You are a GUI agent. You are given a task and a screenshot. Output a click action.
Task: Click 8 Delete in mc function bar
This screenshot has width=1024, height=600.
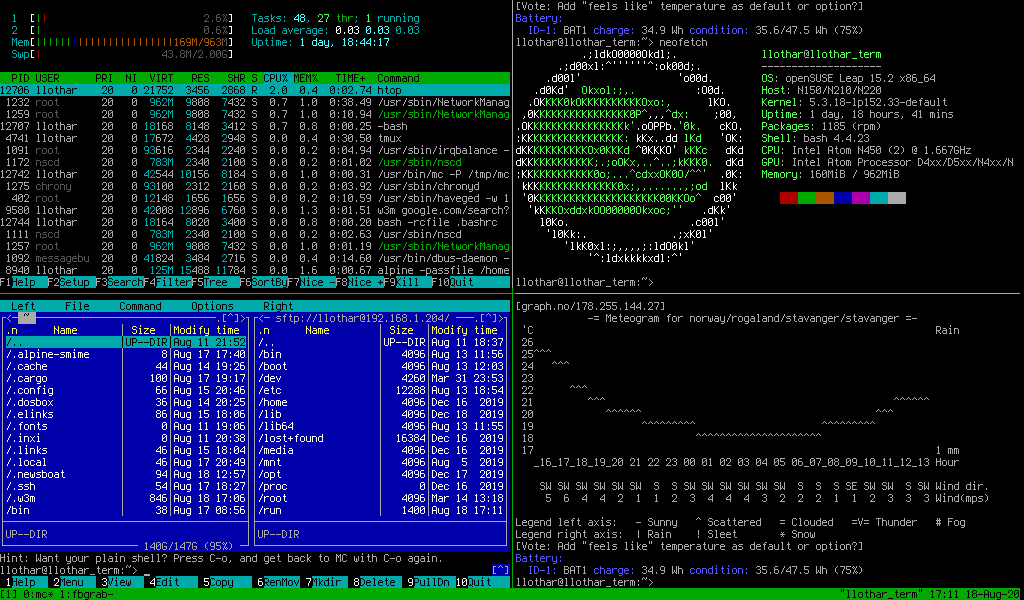coord(377,582)
